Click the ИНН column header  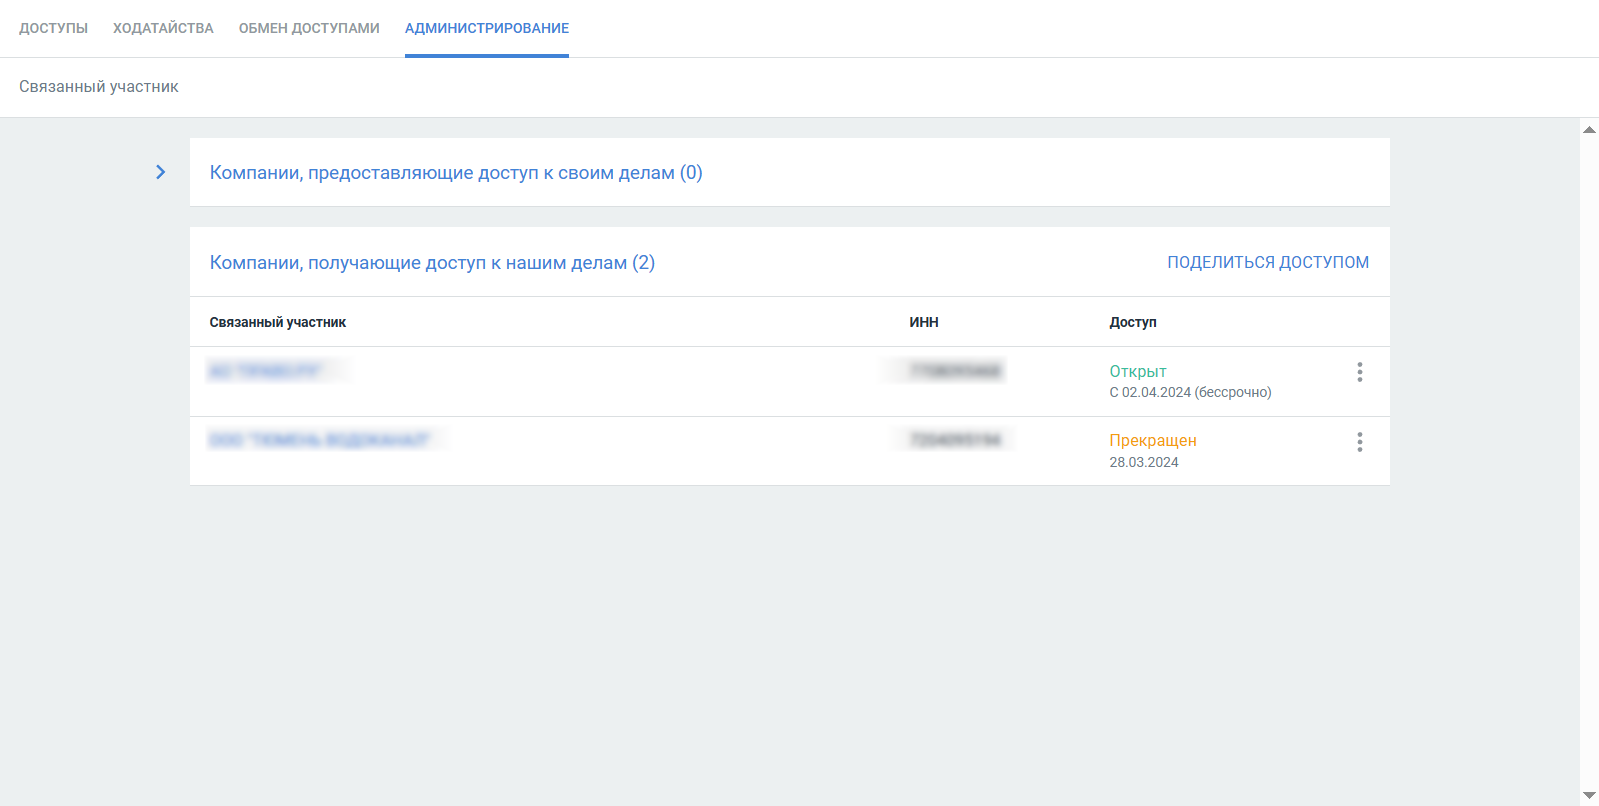pos(924,322)
